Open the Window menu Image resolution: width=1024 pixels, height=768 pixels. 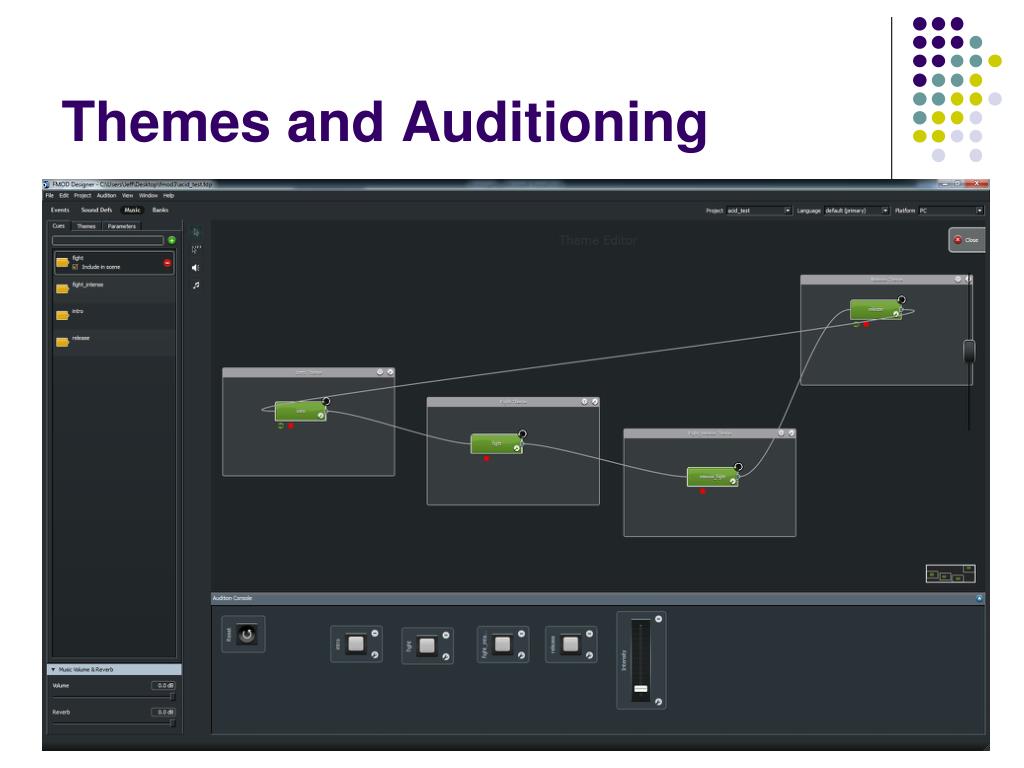pyautogui.click(x=148, y=195)
